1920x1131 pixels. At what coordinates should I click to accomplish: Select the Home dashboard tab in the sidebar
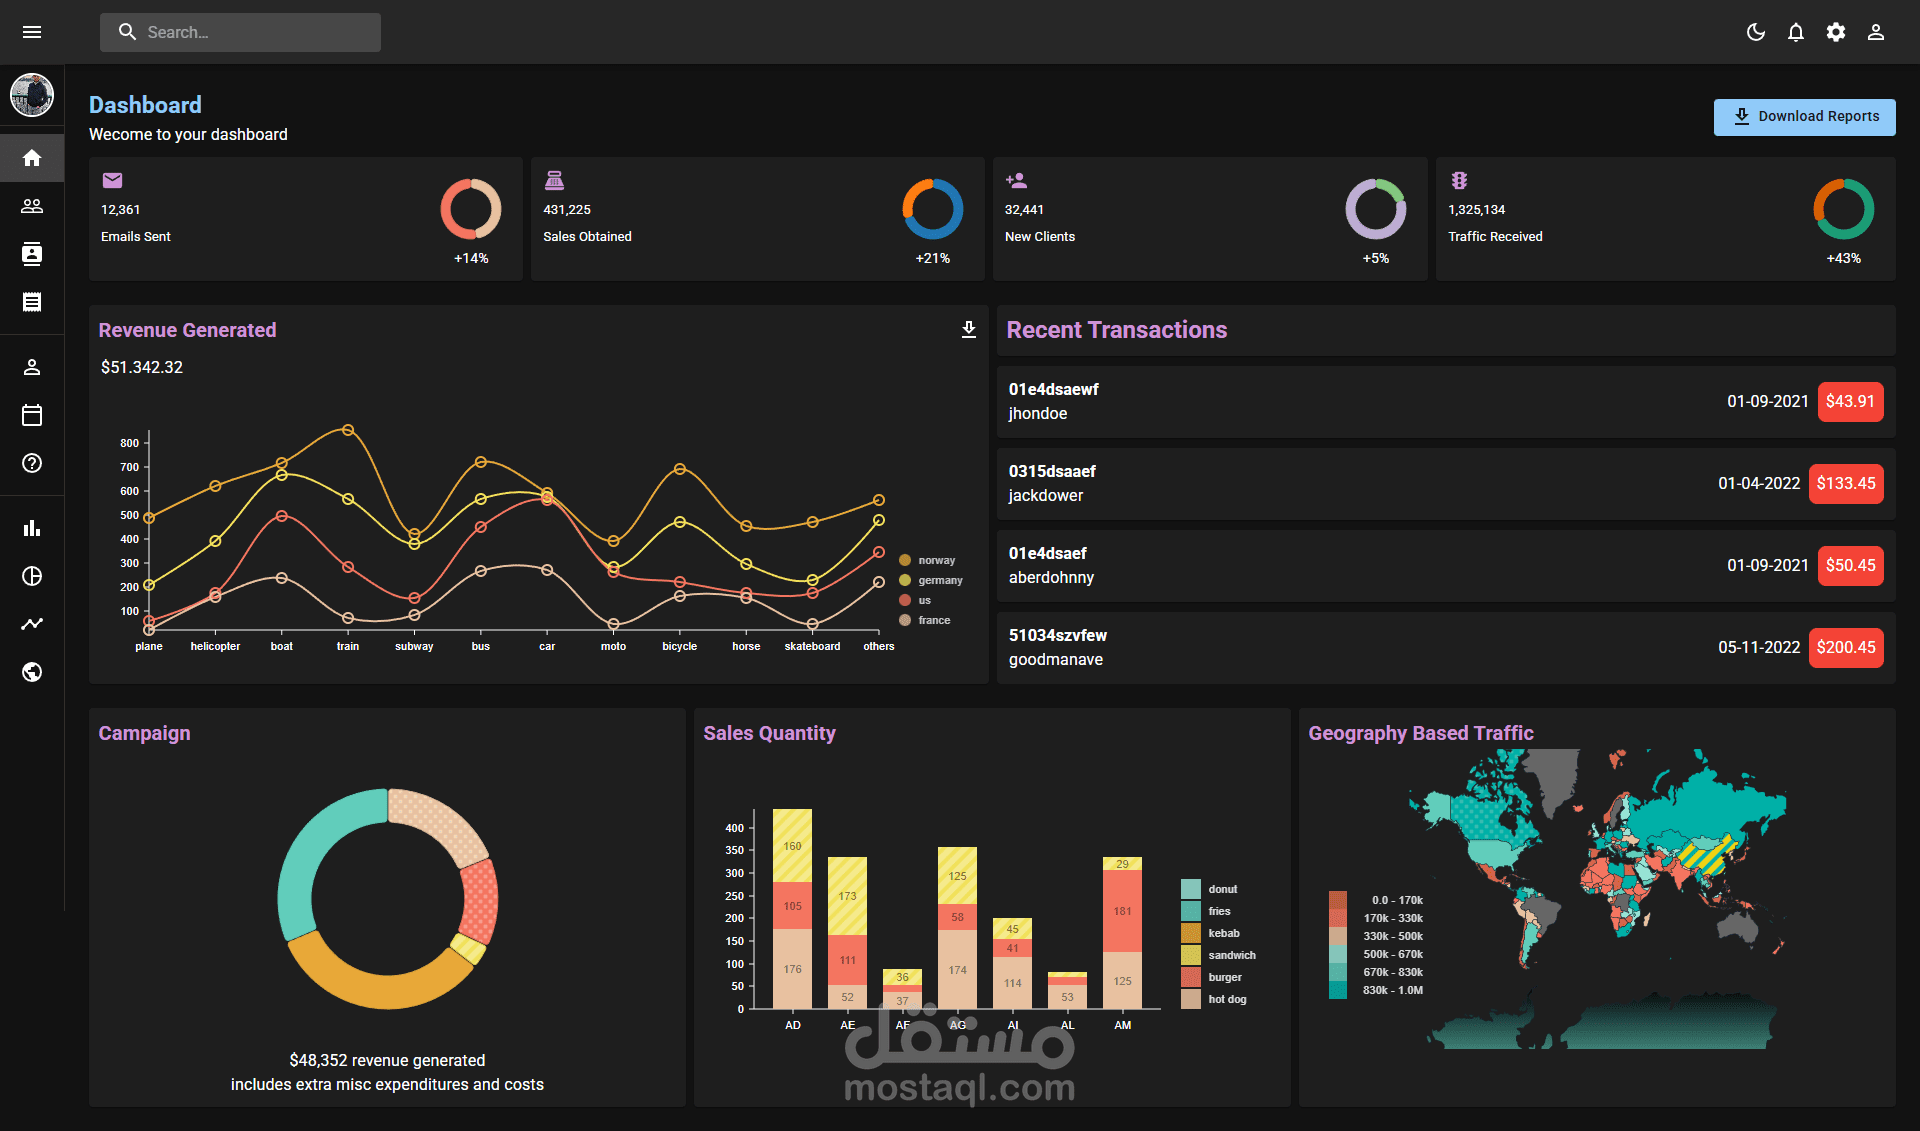click(x=32, y=158)
